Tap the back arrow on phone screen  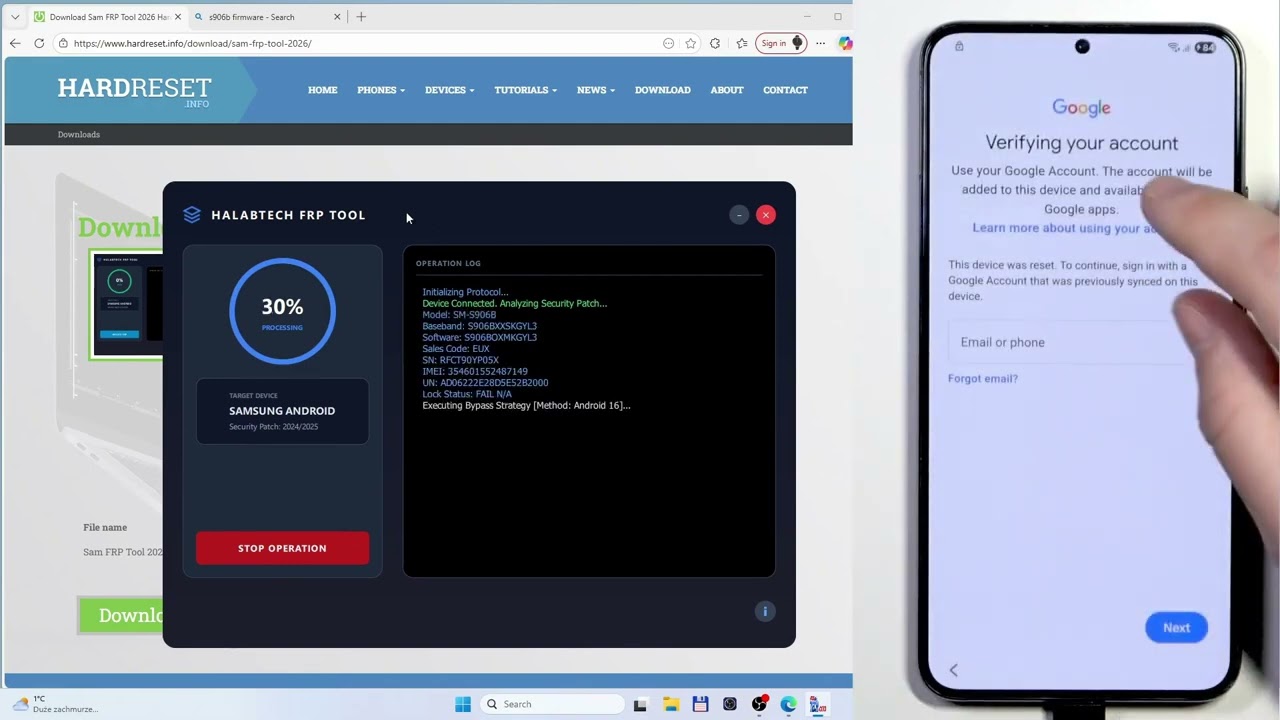coord(953,671)
